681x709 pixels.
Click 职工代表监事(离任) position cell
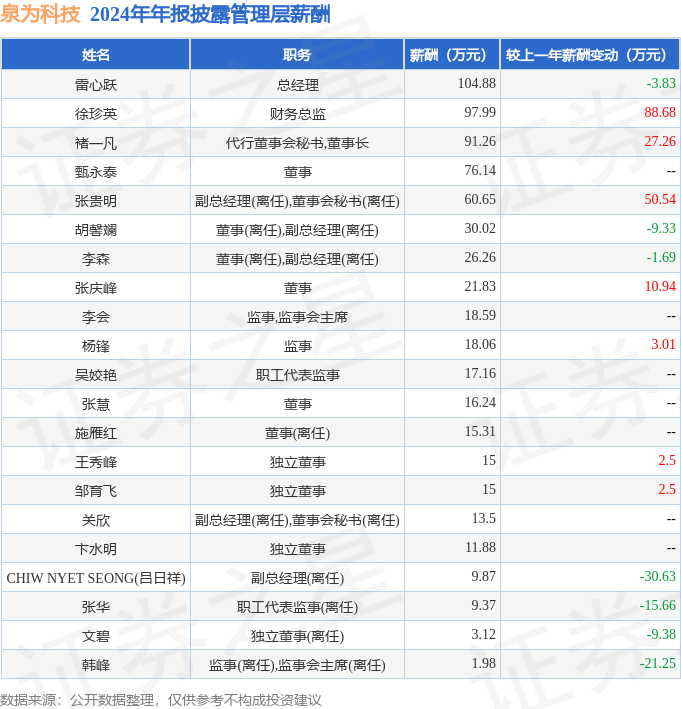click(x=297, y=607)
